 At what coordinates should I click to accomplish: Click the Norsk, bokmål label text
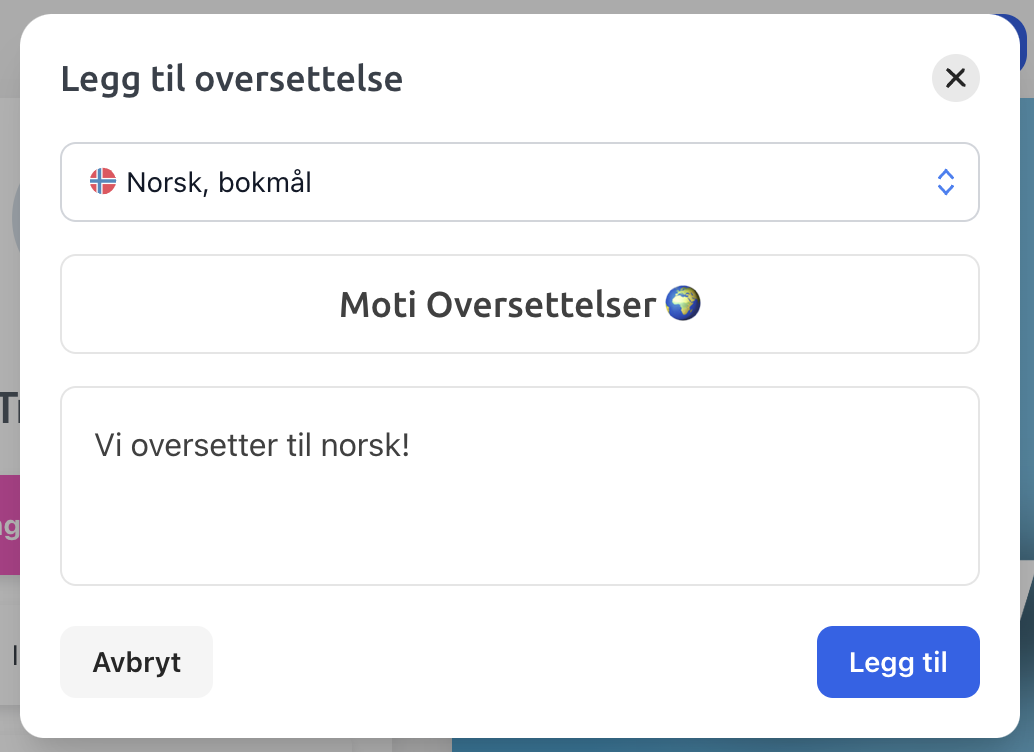click(219, 183)
